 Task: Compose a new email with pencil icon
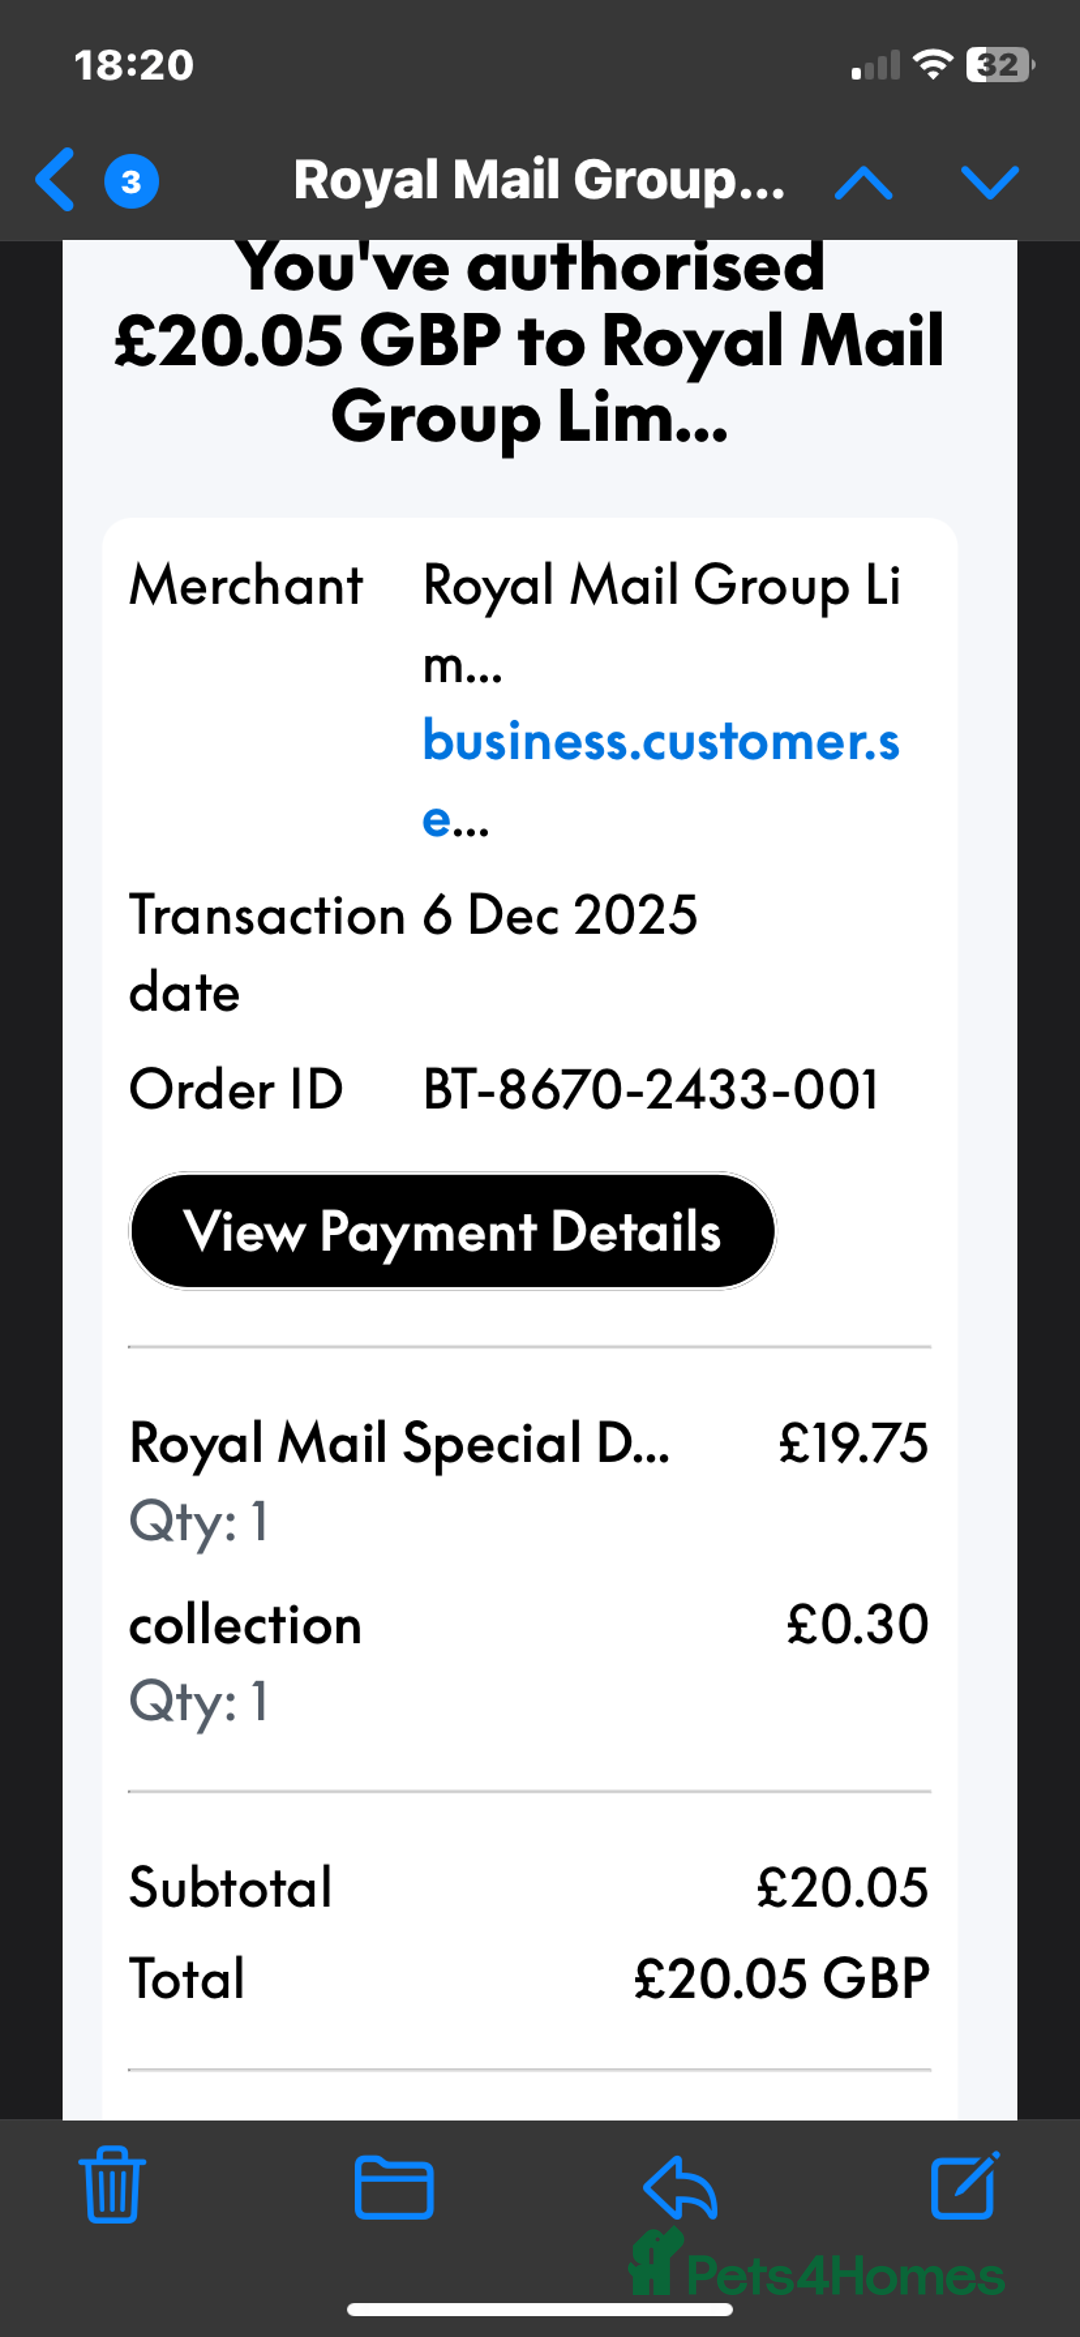[x=965, y=2185]
